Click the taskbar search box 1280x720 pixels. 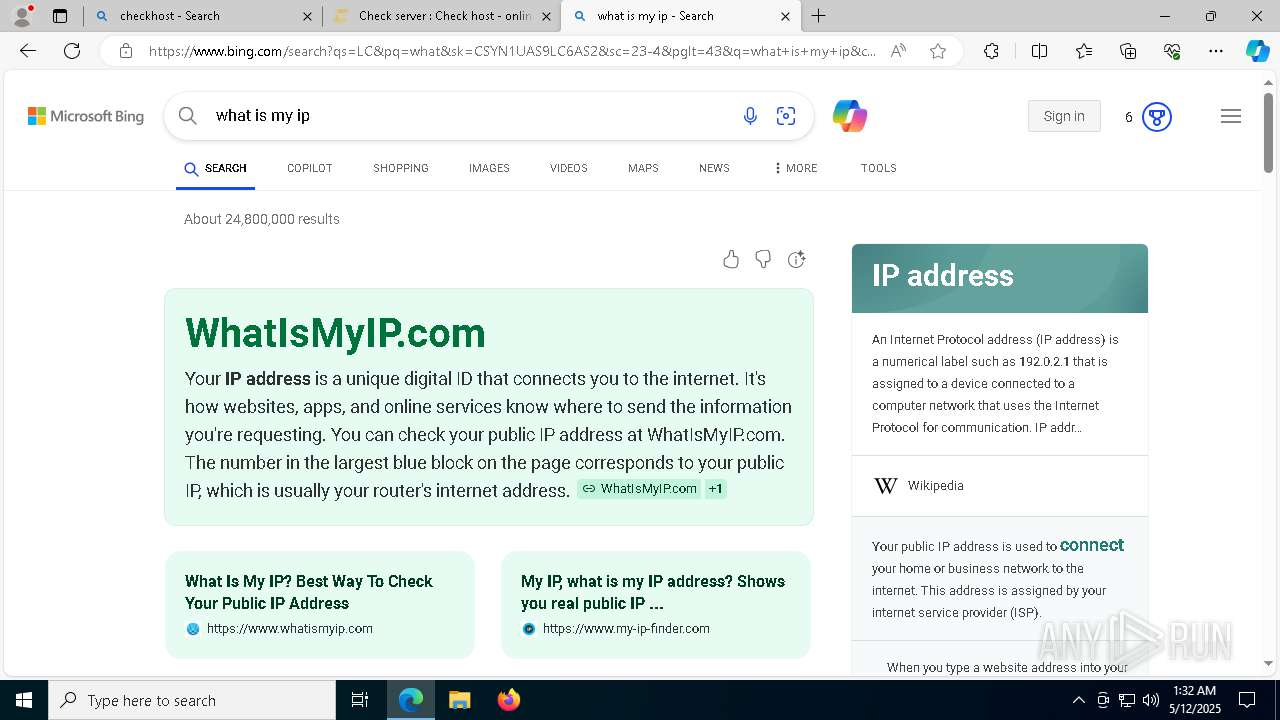tap(192, 700)
